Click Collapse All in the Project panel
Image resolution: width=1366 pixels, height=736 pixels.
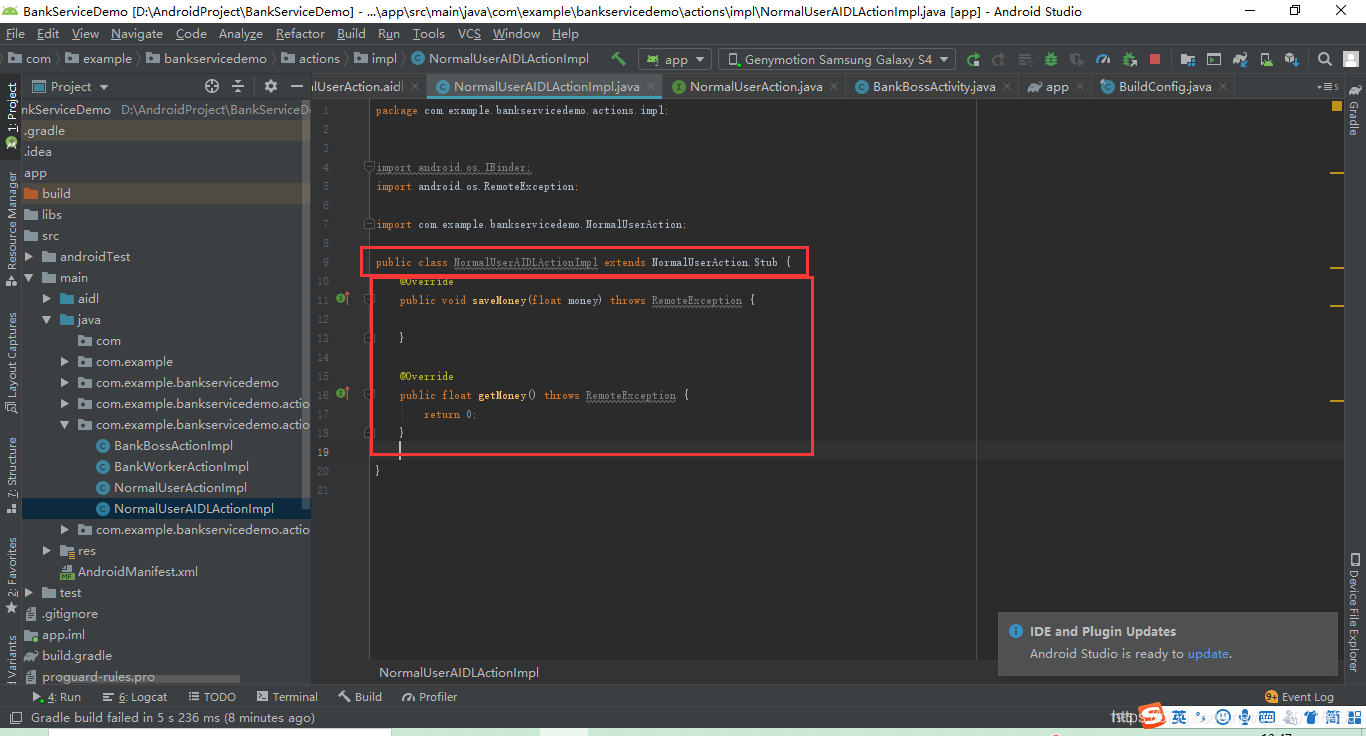pyautogui.click(x=238, y=87)
